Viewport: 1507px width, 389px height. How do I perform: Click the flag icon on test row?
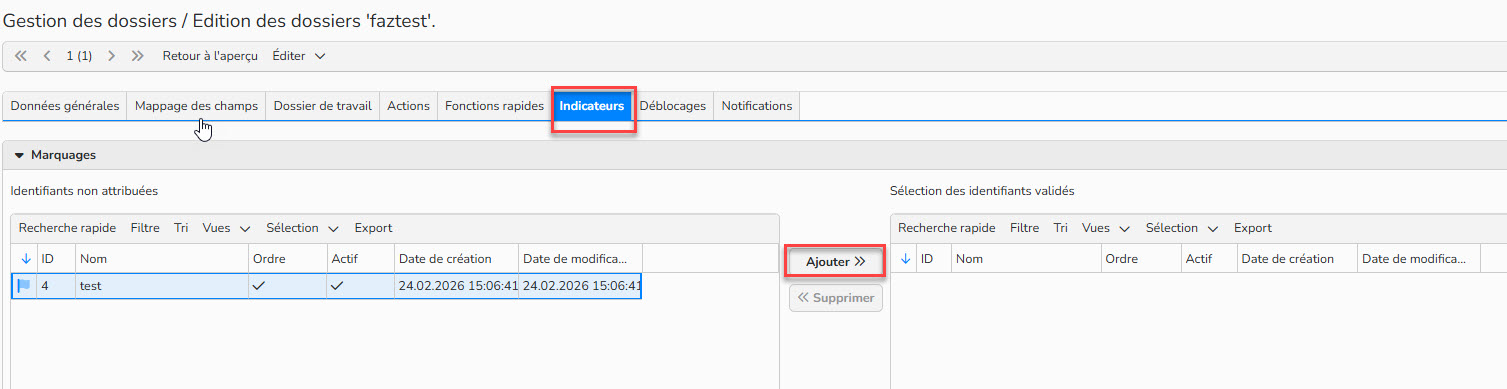(x=24, y=286)
